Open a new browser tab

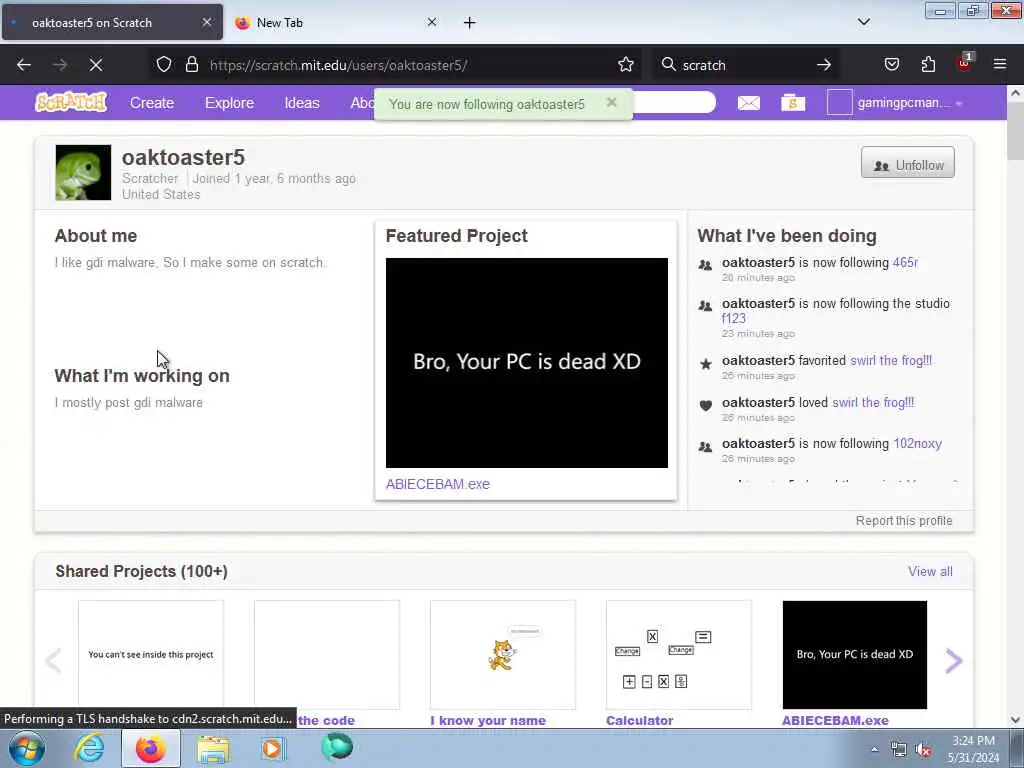(470, 23)
